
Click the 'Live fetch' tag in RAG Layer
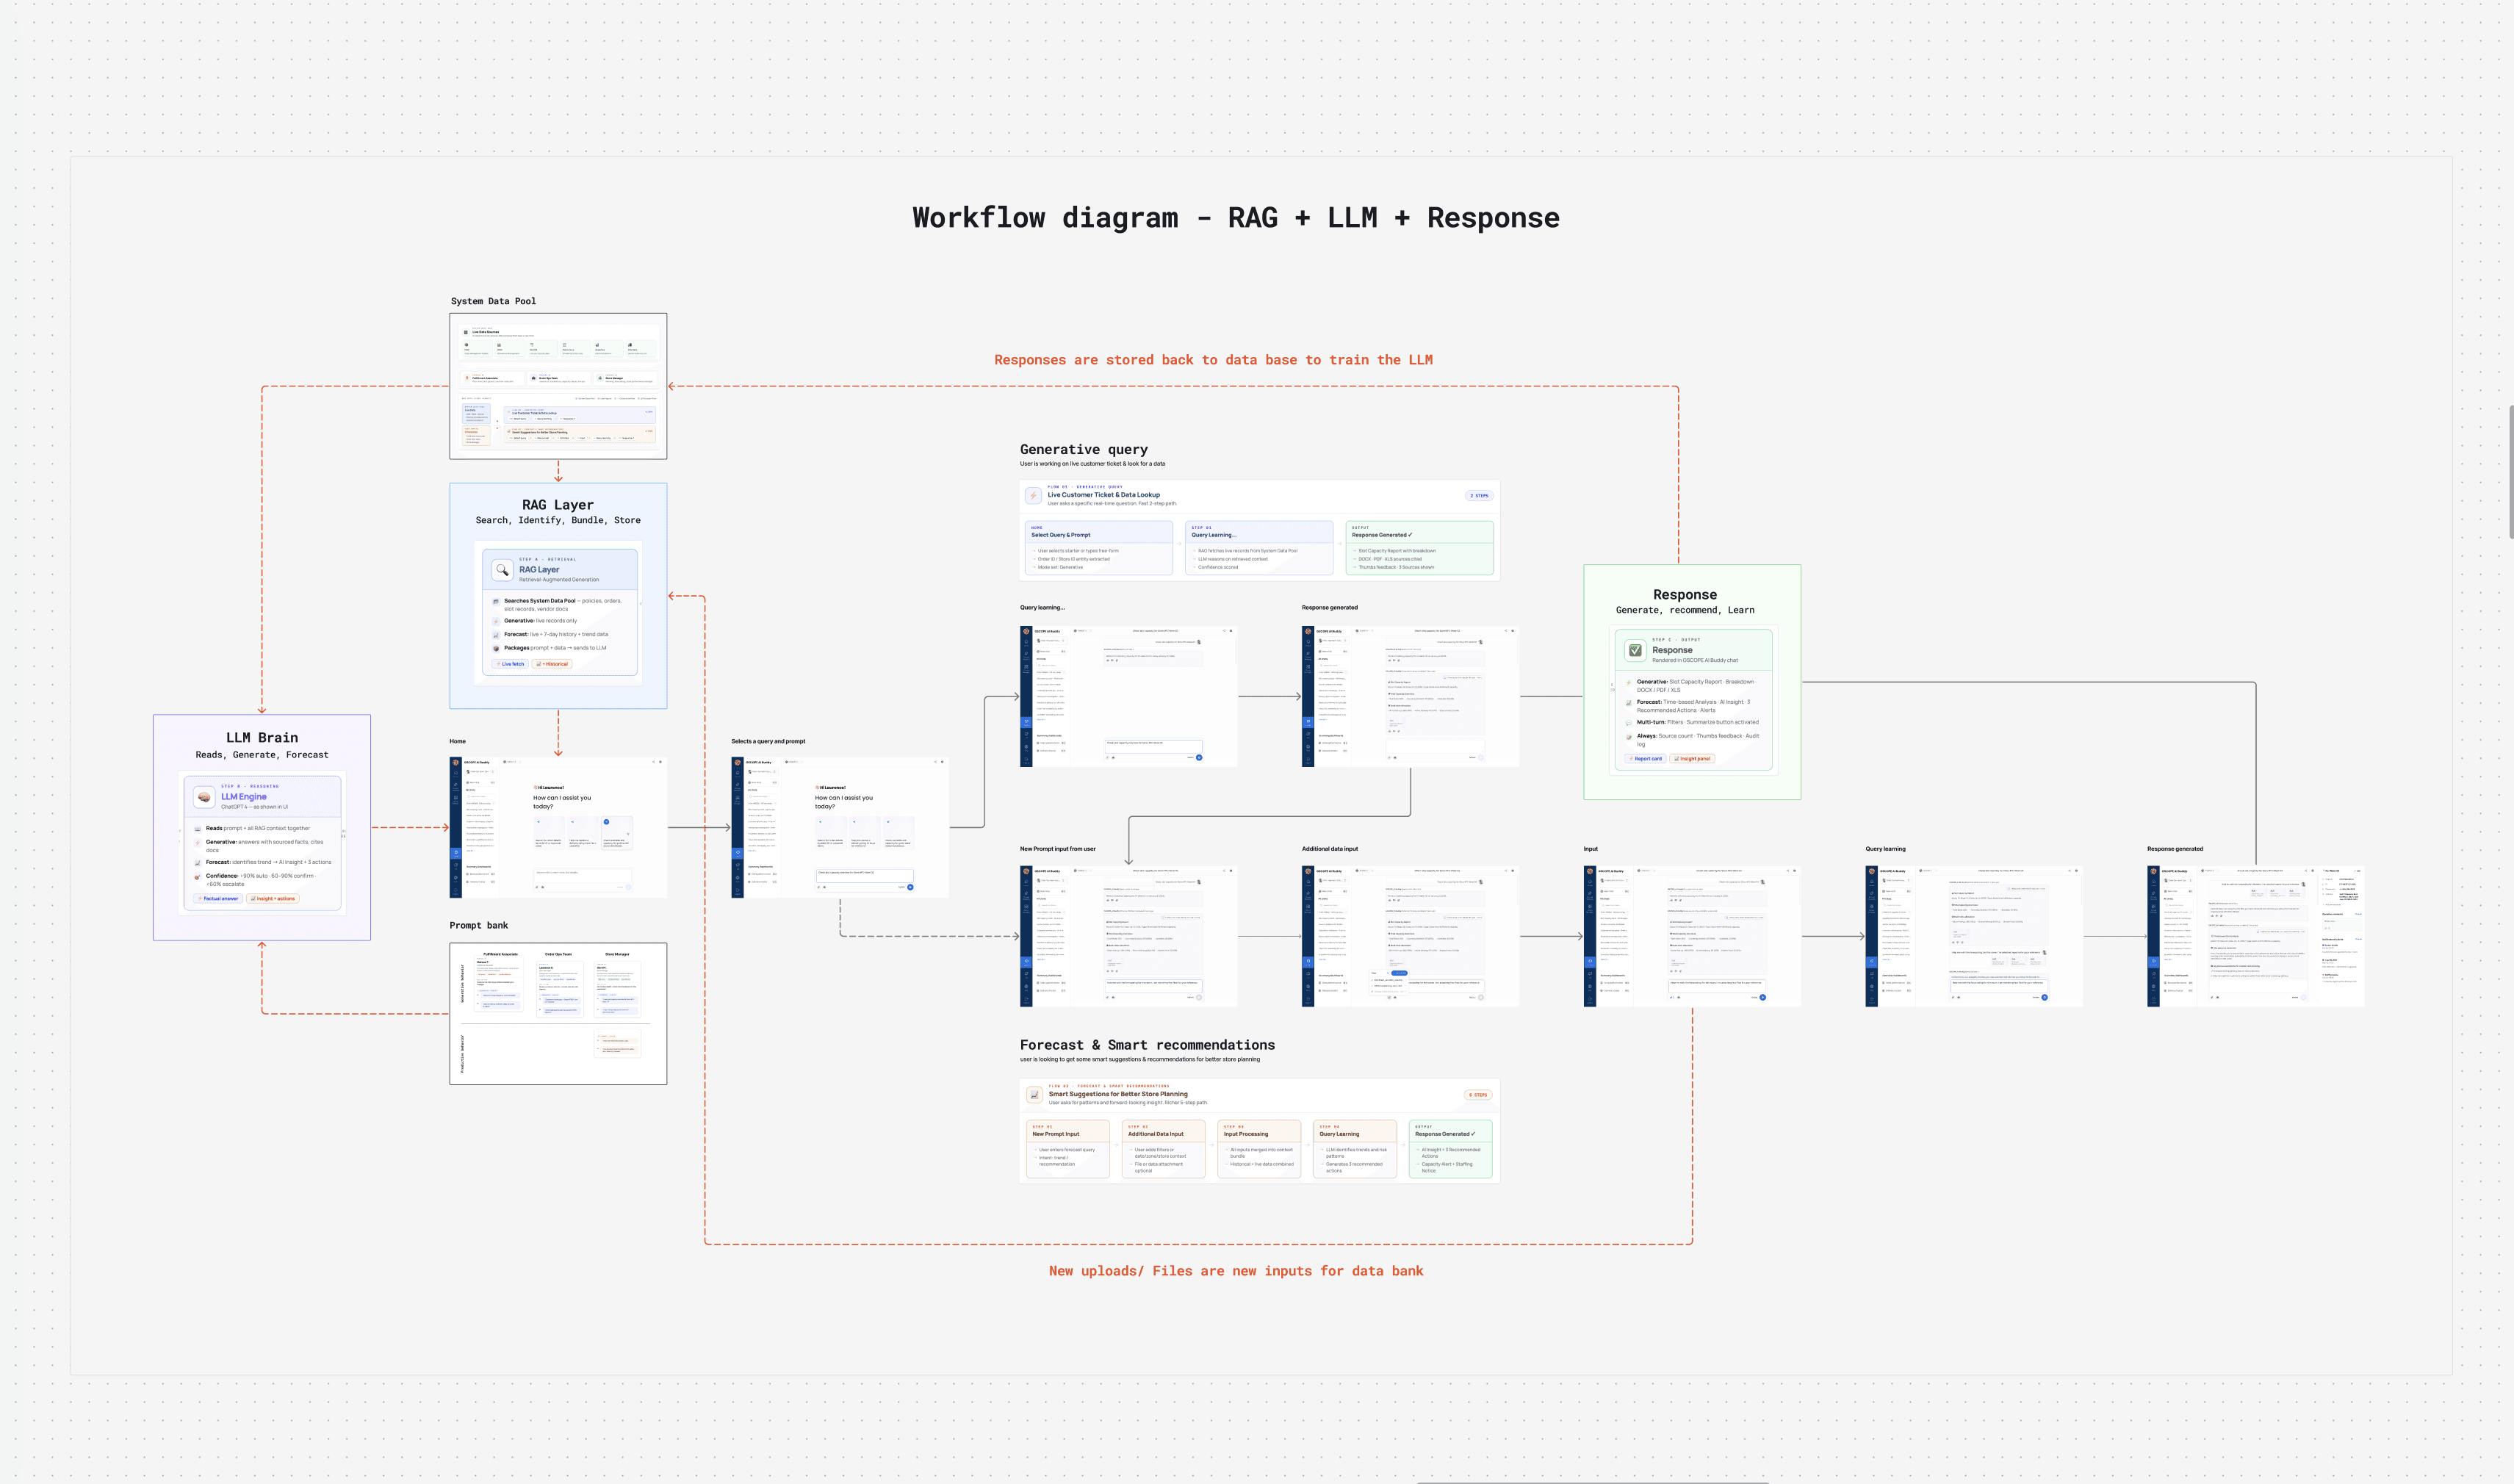(x=510, y=664)
